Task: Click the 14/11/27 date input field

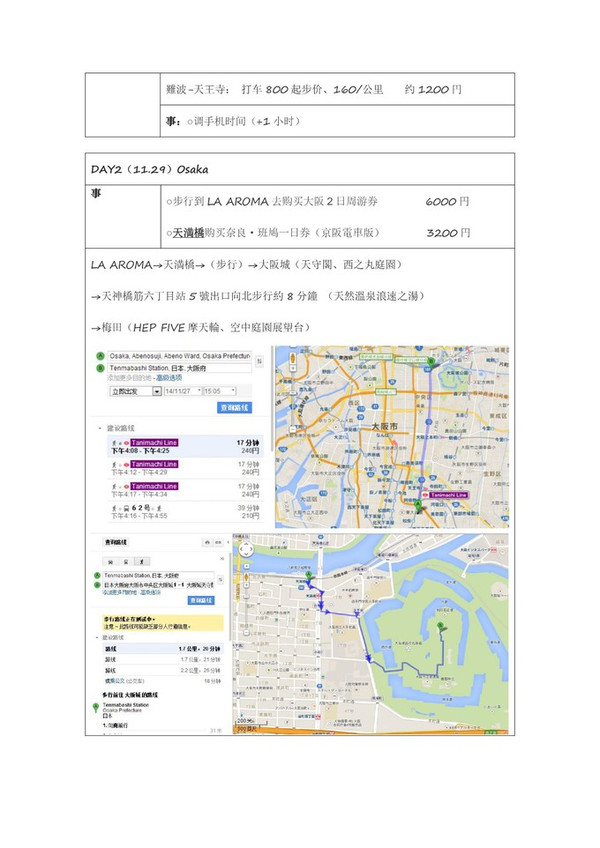Action: coord(181,391)
